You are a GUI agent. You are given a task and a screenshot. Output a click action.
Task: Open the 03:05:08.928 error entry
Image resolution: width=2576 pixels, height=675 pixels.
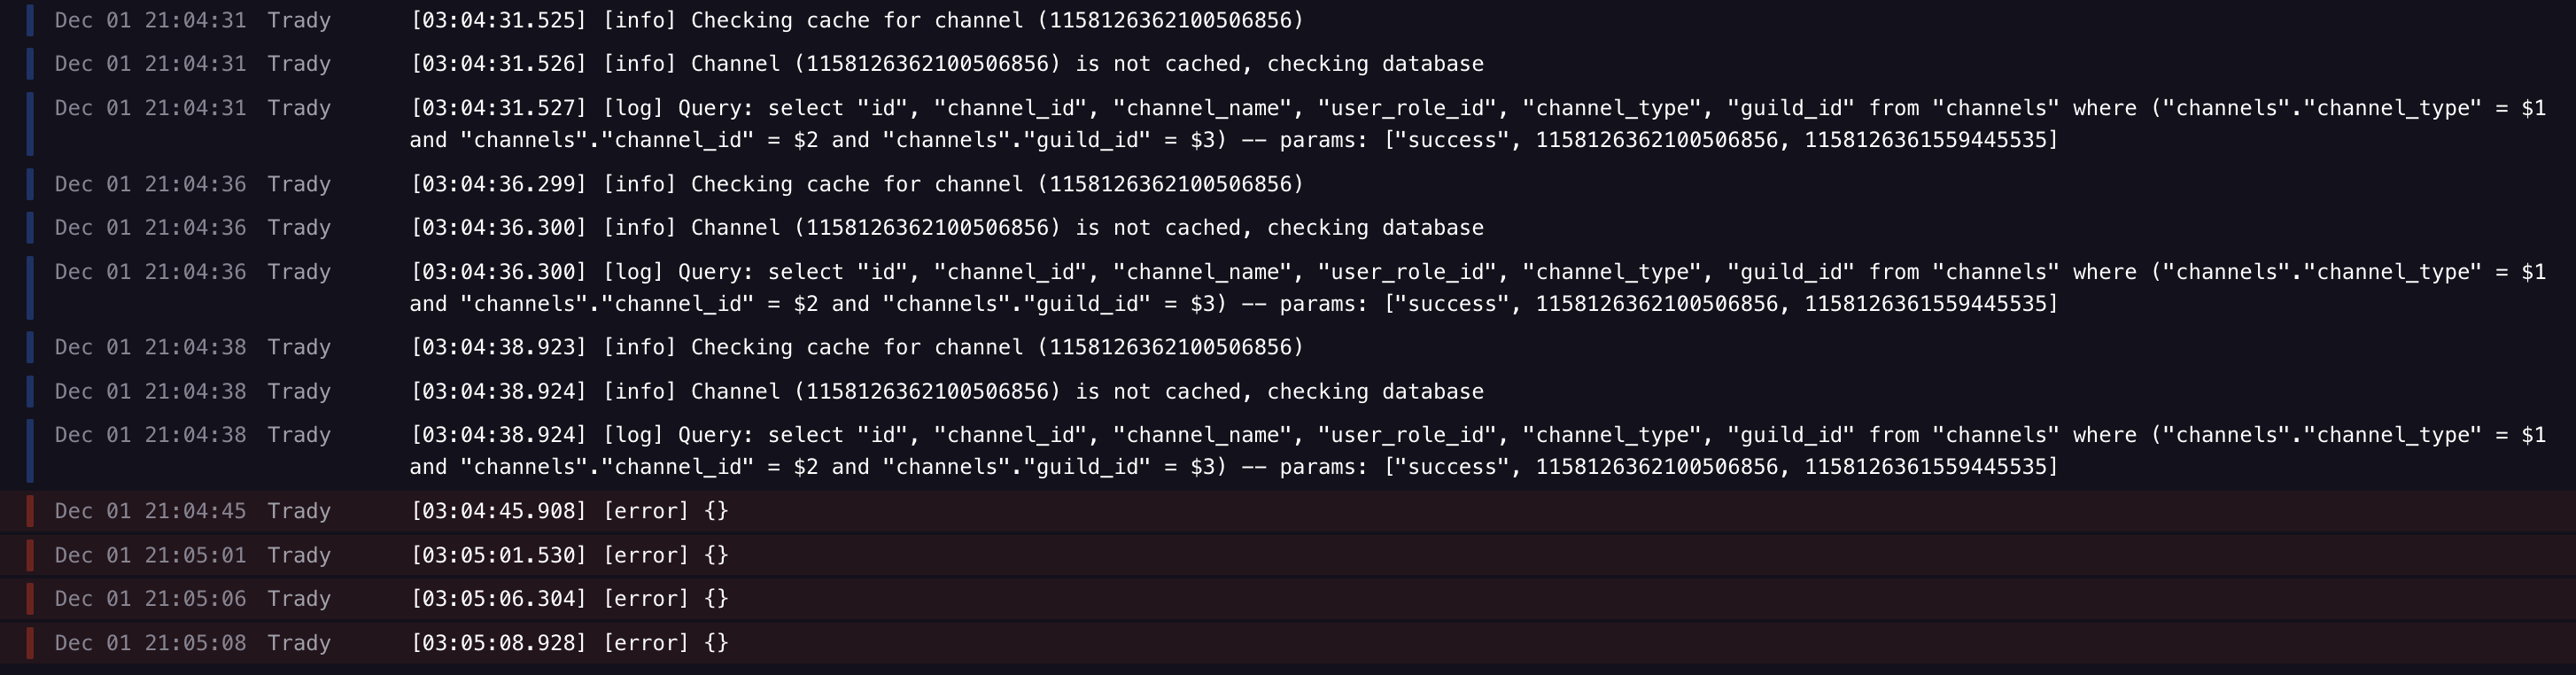point(1288,643)
